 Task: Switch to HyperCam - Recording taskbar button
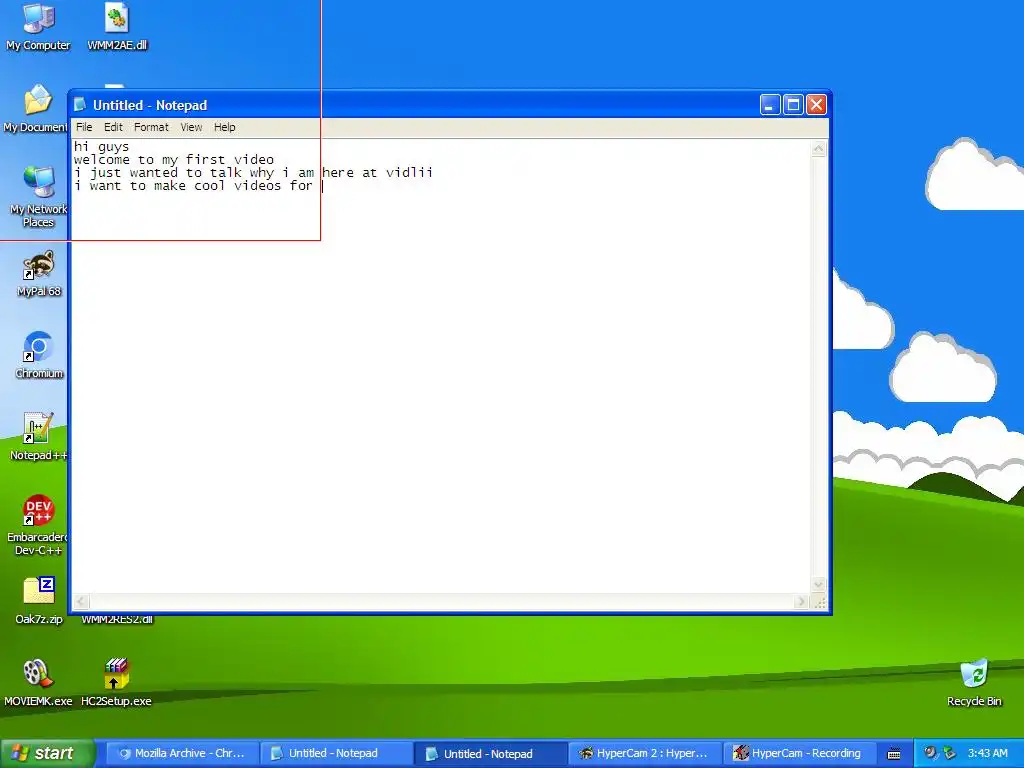click(x=799, y=753)
